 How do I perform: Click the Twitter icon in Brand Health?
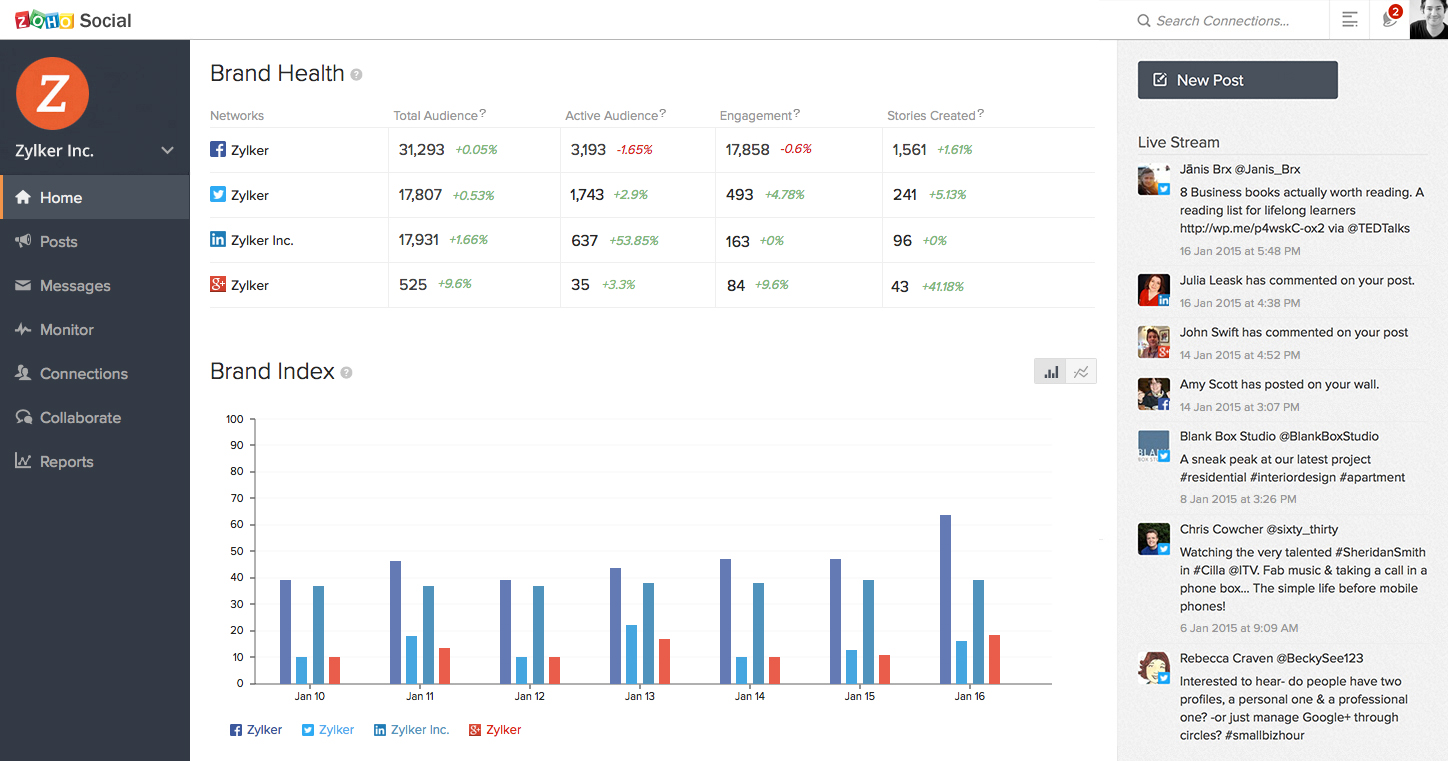tap(218, 195)
